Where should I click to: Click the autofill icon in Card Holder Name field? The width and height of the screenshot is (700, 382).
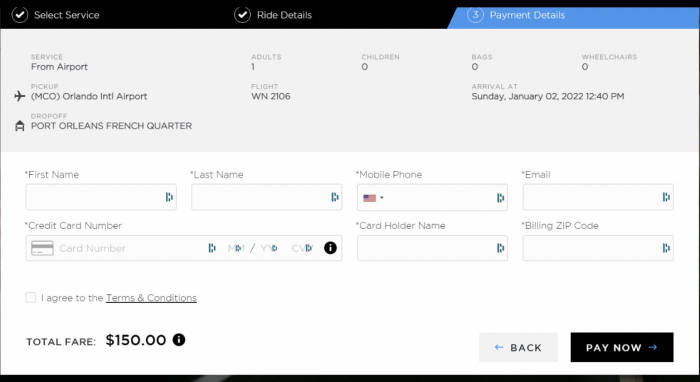pos(500,248)
